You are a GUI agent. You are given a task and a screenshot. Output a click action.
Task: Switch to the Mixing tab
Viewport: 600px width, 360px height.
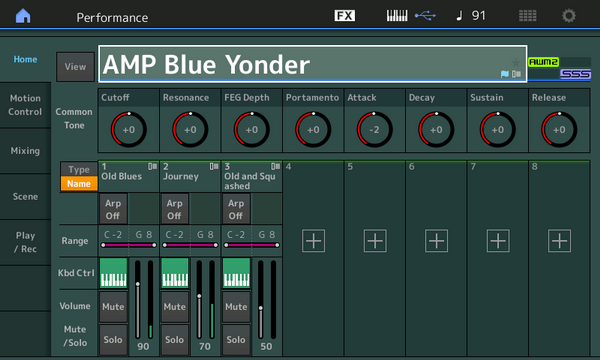[x=25, y=151]
